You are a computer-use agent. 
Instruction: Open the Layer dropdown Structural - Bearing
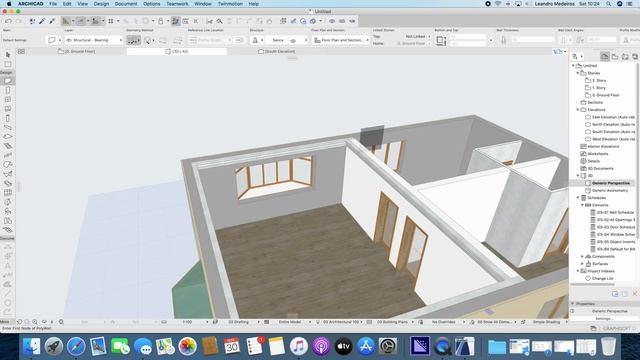(x=94, y=40)
